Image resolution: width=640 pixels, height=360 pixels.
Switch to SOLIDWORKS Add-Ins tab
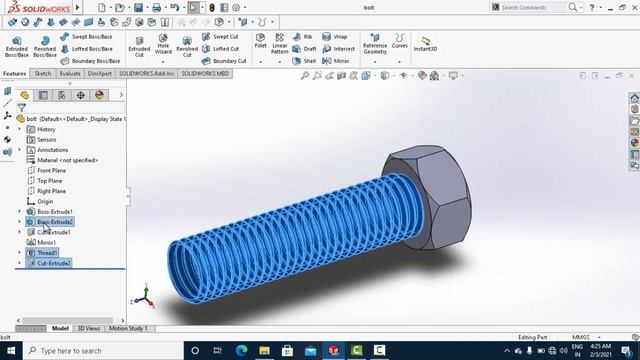point(147,73)
